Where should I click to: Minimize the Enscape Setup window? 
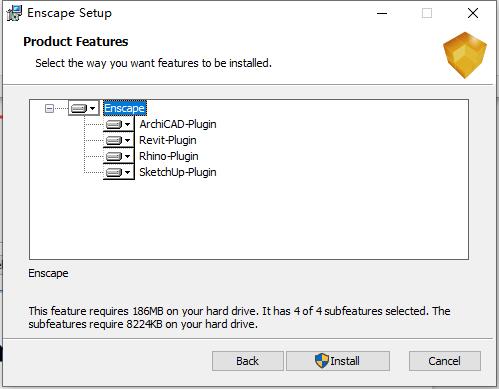[382, 13]
